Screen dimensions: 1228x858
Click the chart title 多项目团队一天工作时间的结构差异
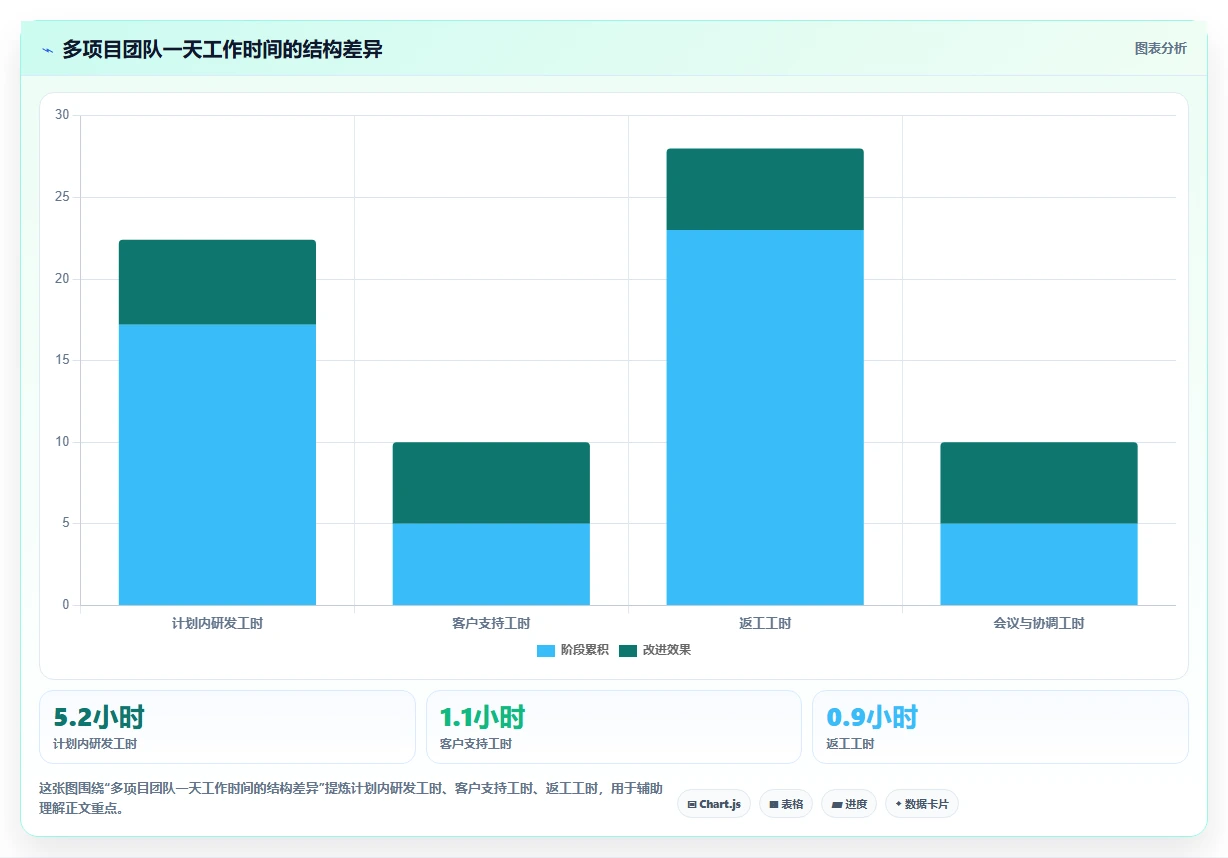pyautogui.click(x=222, y=49)
